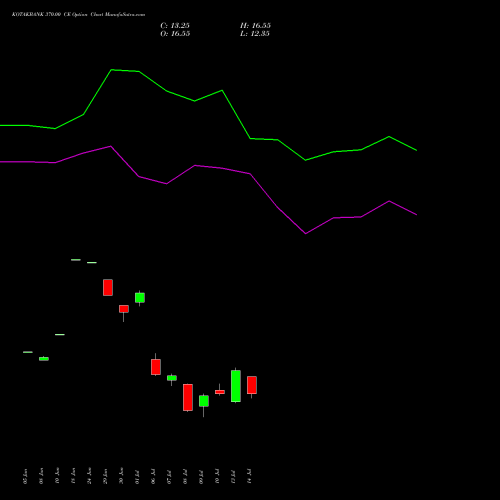Click the 06 Jul date label

(154, 477)
